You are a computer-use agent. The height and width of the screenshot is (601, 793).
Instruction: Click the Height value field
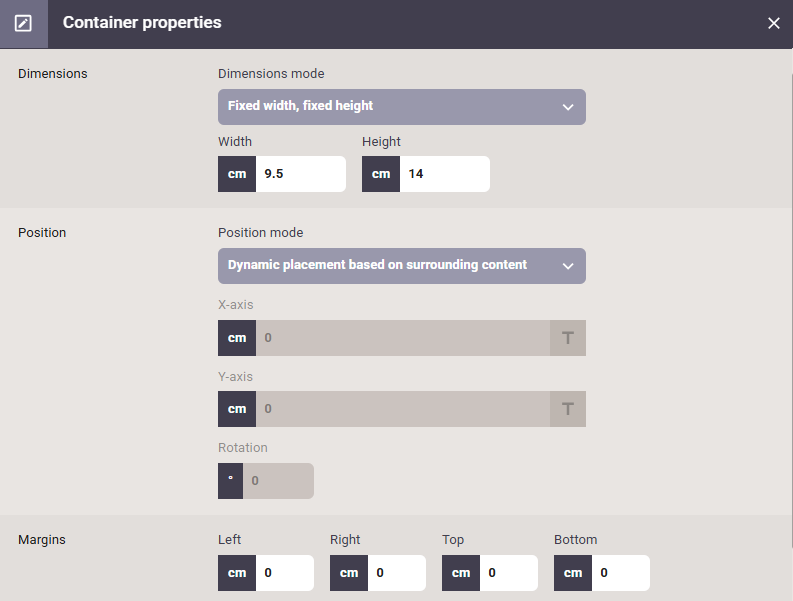pyautogui.click(x=445, y=174)
